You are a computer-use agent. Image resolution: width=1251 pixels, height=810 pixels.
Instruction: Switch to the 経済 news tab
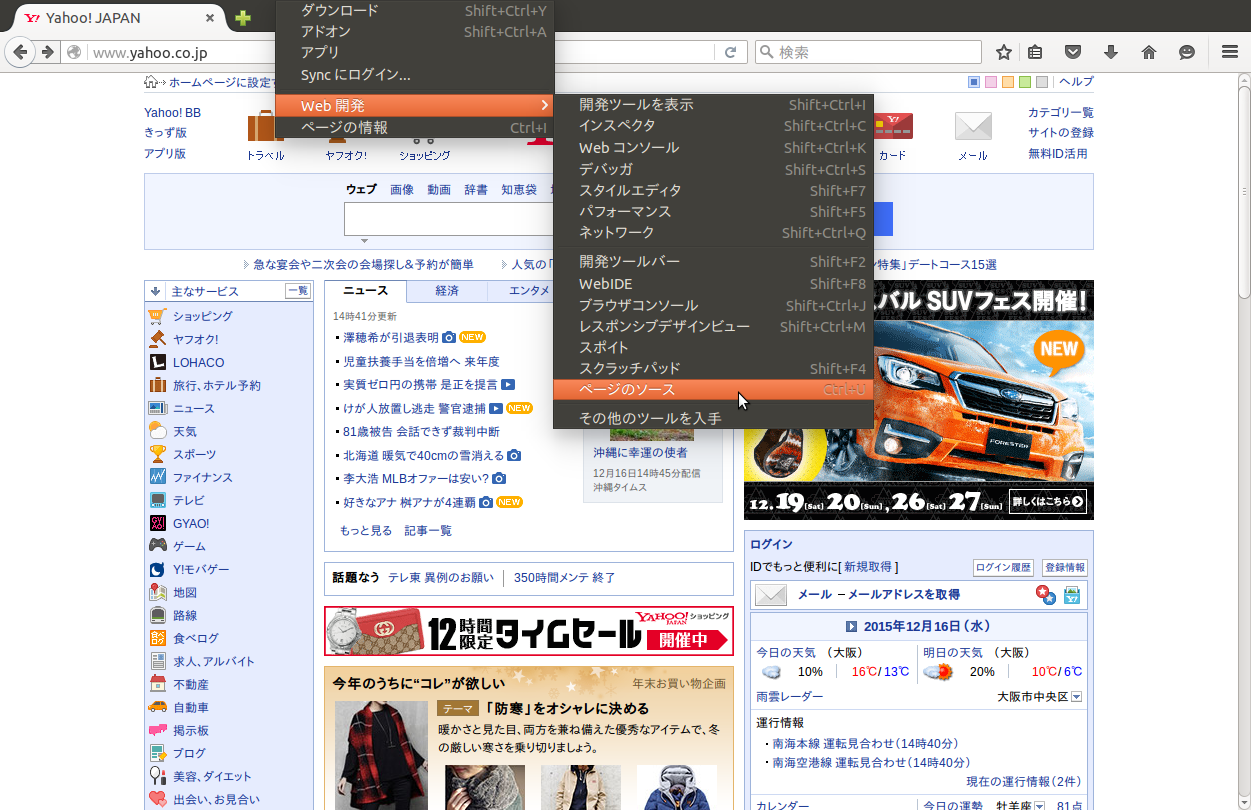447,291
